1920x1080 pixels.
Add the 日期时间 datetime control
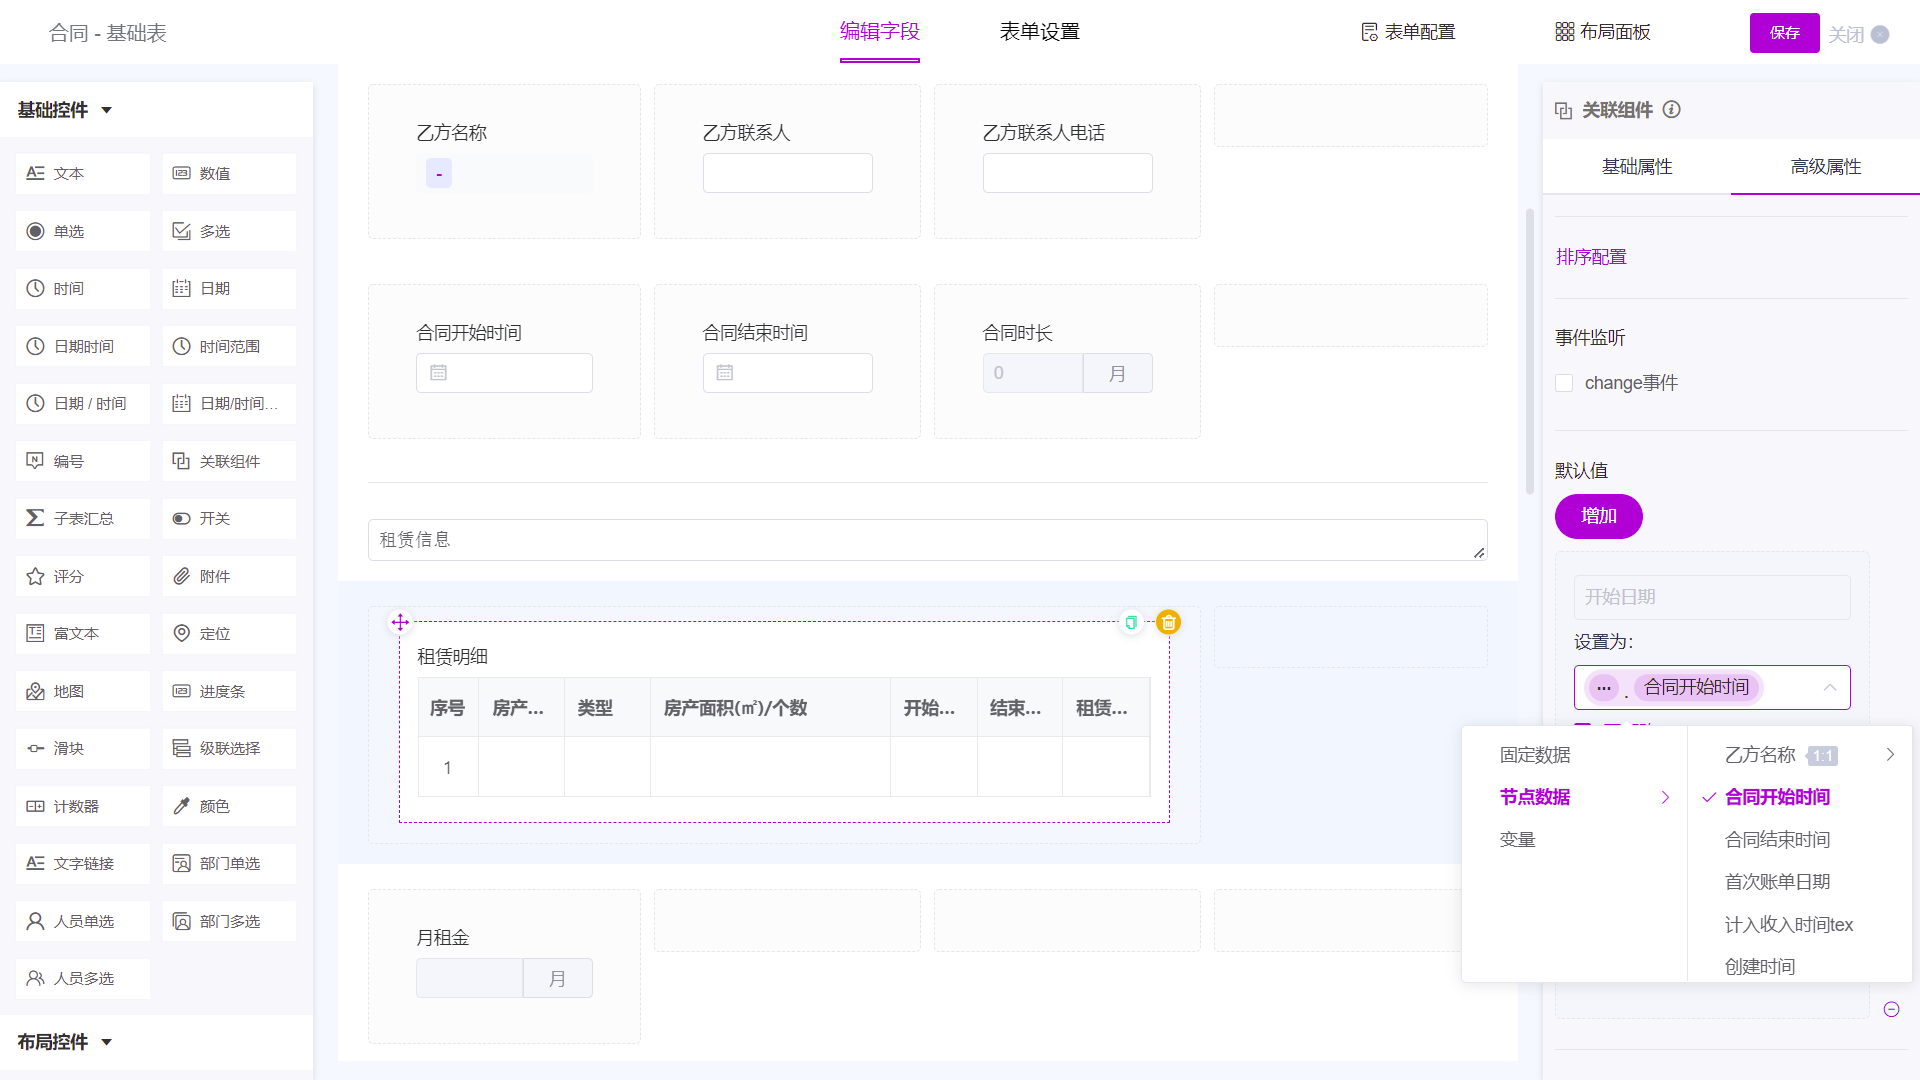point(83,347)
